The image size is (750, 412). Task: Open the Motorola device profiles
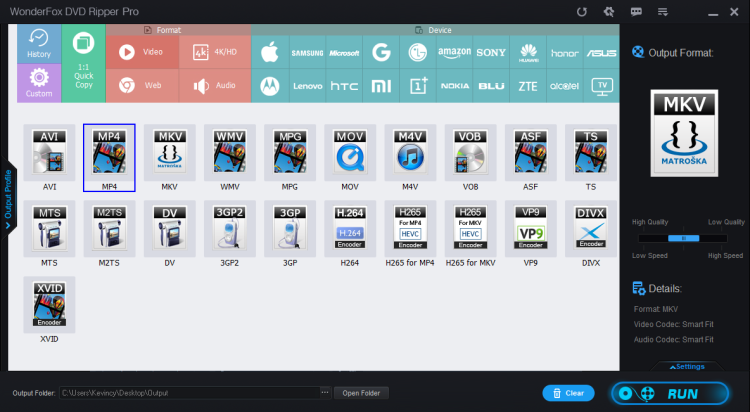267,86
